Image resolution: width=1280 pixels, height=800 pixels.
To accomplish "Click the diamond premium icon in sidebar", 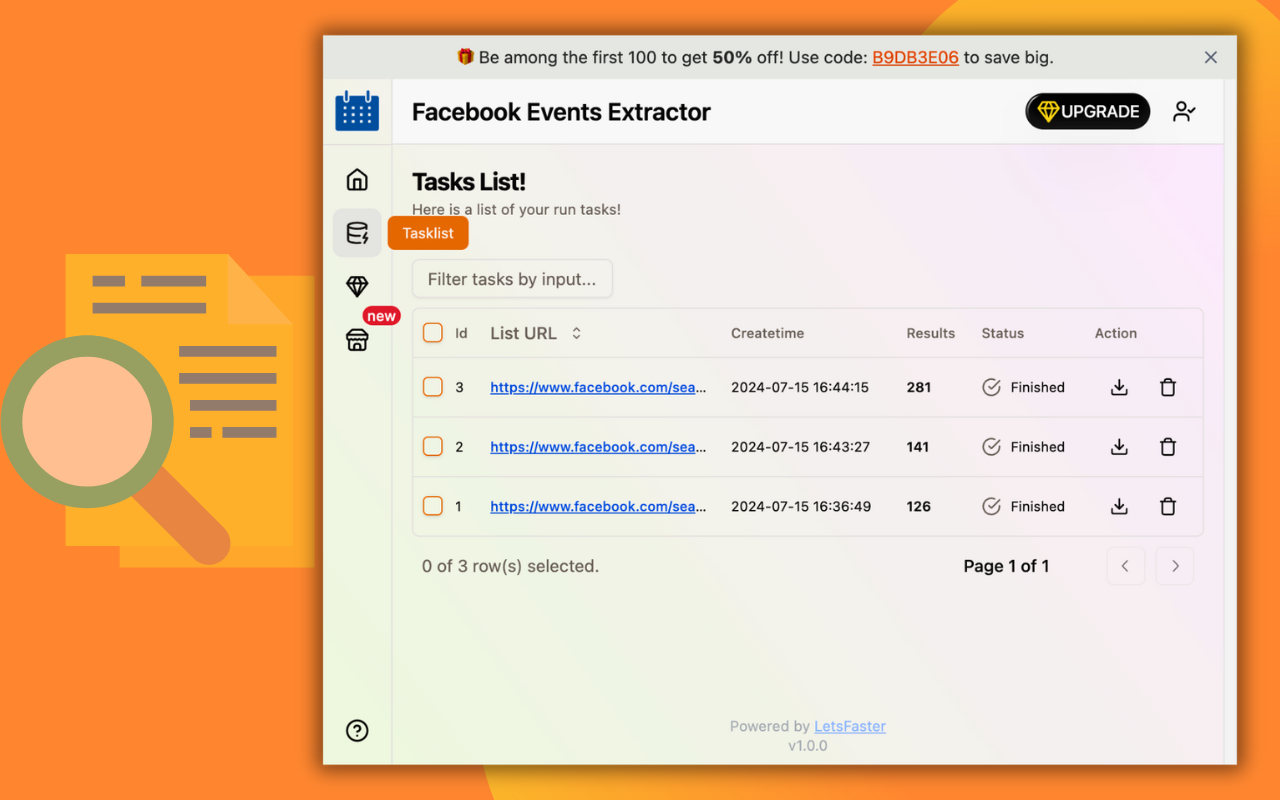I will click(x=357, y=287).
